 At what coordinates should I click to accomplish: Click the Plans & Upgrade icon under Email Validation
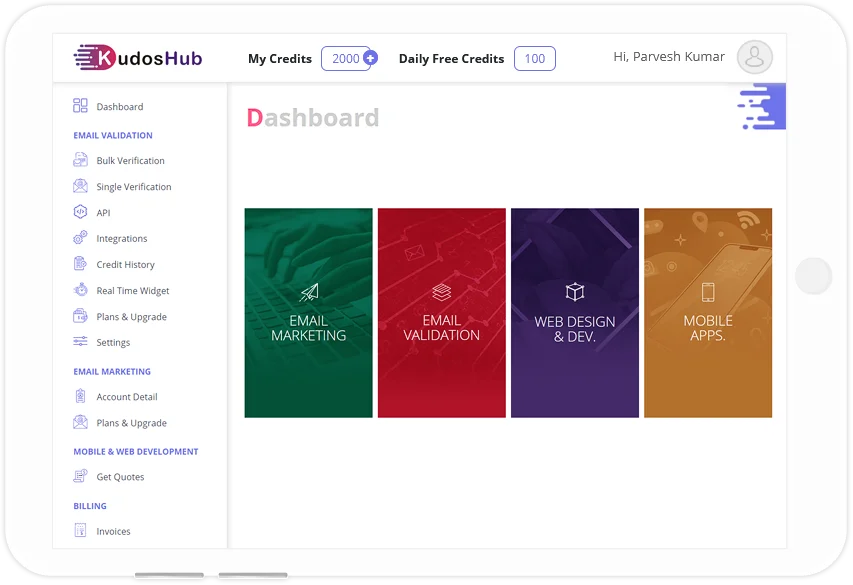81,316
